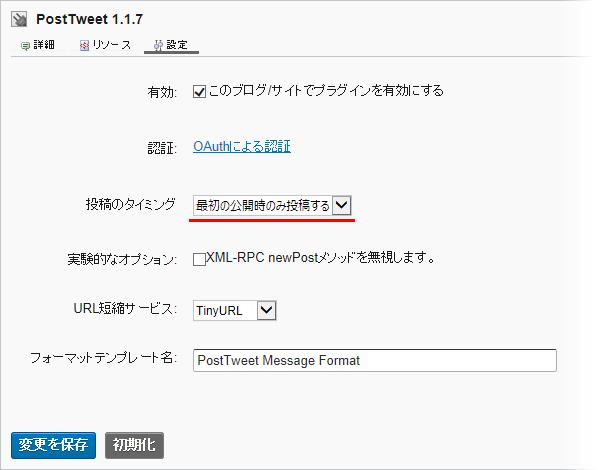This screenshot has height=470, width=600.
Task: Focus the フォーマットテンプレート名 text field
Action: coord(374,360)
